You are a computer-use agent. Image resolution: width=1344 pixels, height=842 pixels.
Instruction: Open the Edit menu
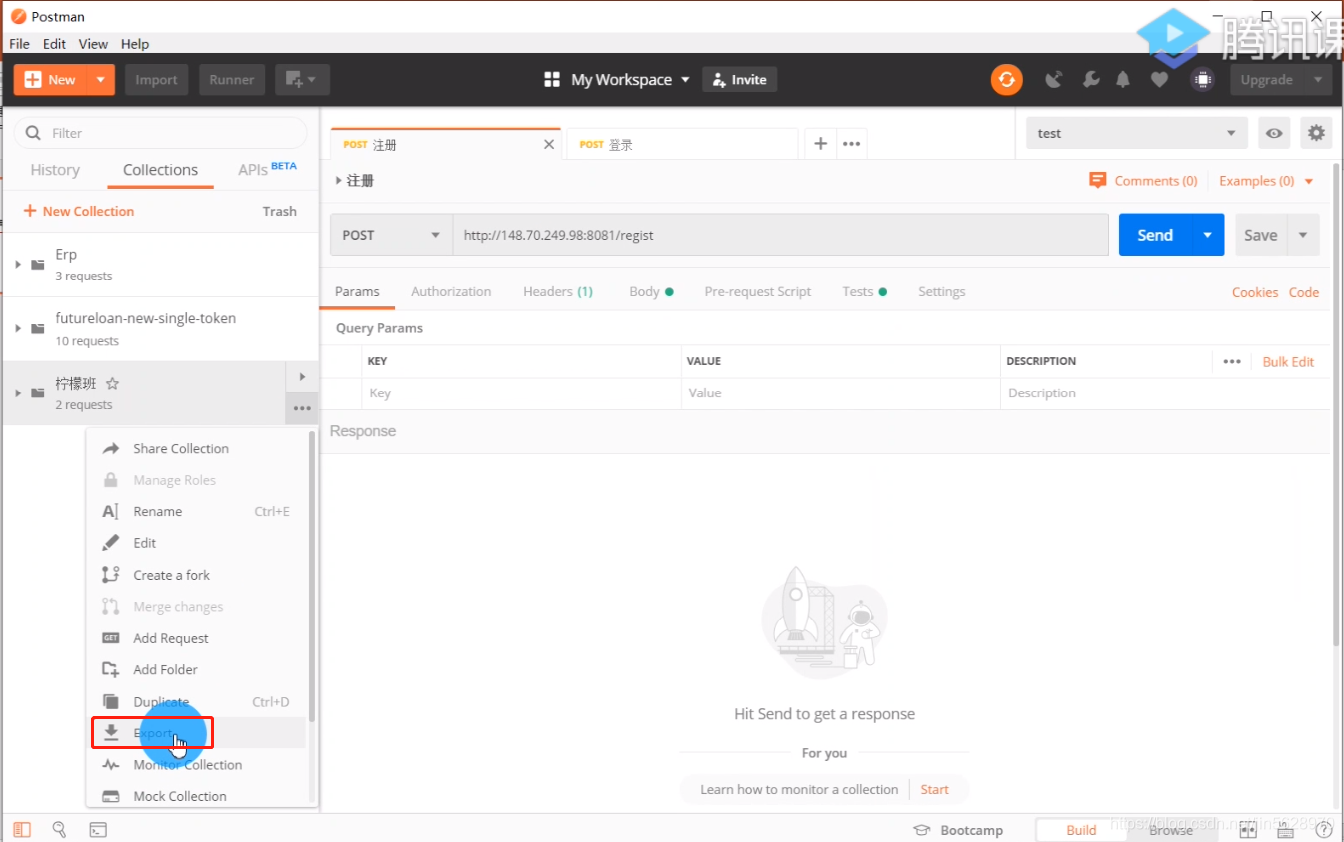(x=54, y=44)
